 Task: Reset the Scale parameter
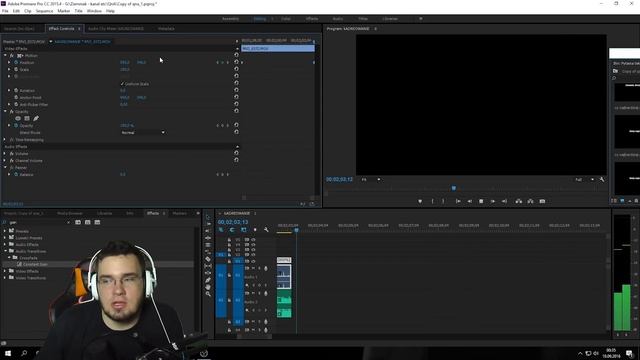point(236,69)
